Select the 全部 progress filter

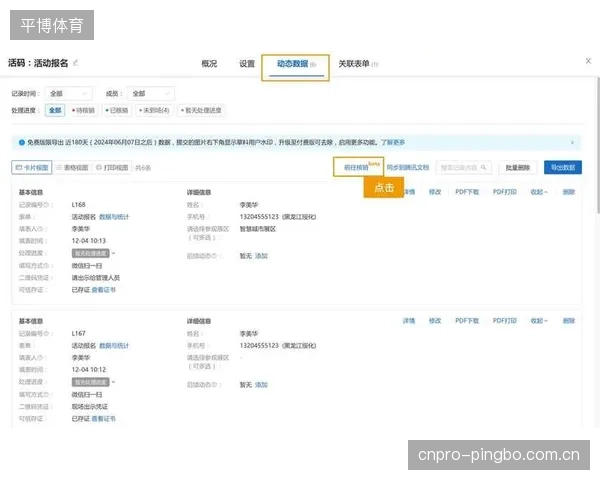55,111
